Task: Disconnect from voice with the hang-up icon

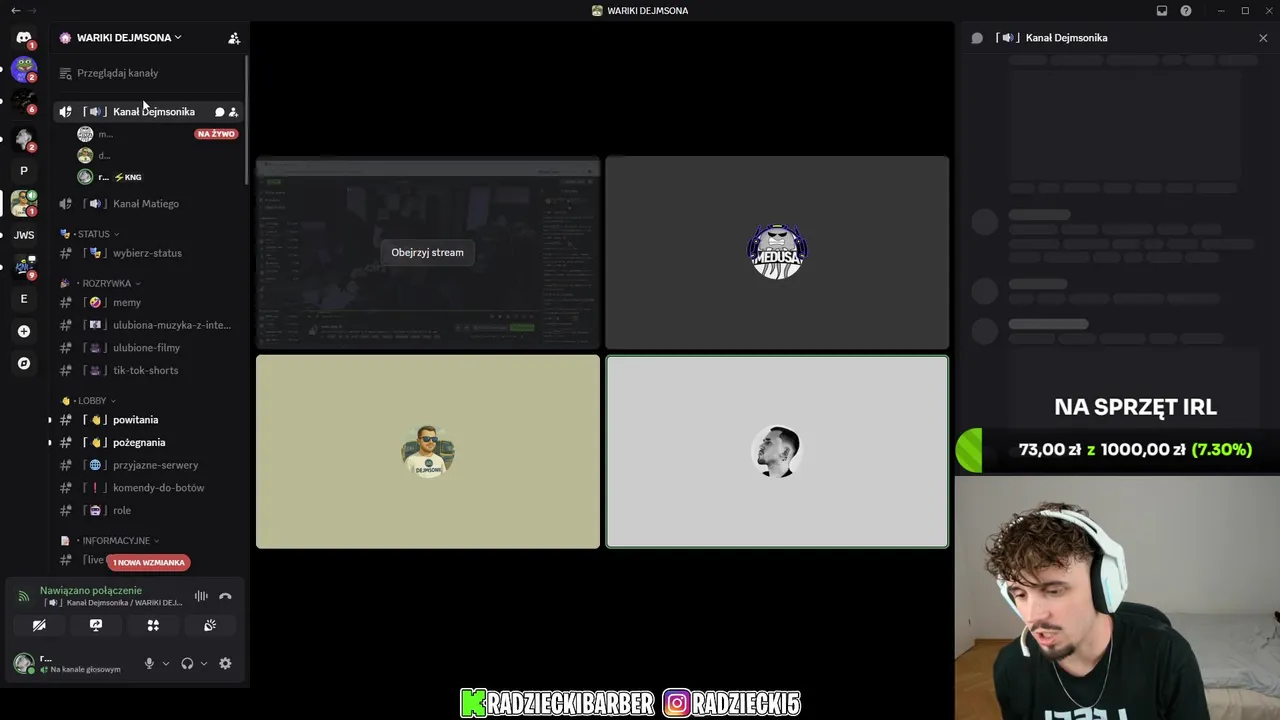Action: [225, 596]
